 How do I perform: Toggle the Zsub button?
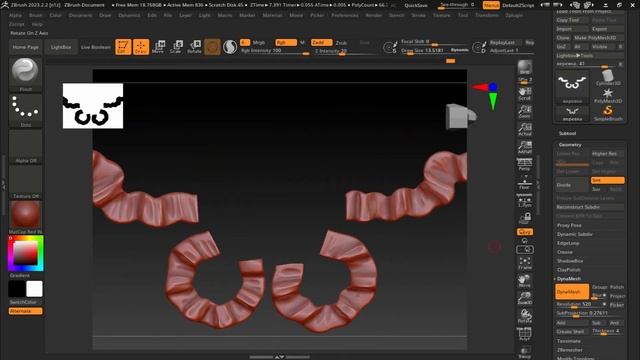(341, 42)
